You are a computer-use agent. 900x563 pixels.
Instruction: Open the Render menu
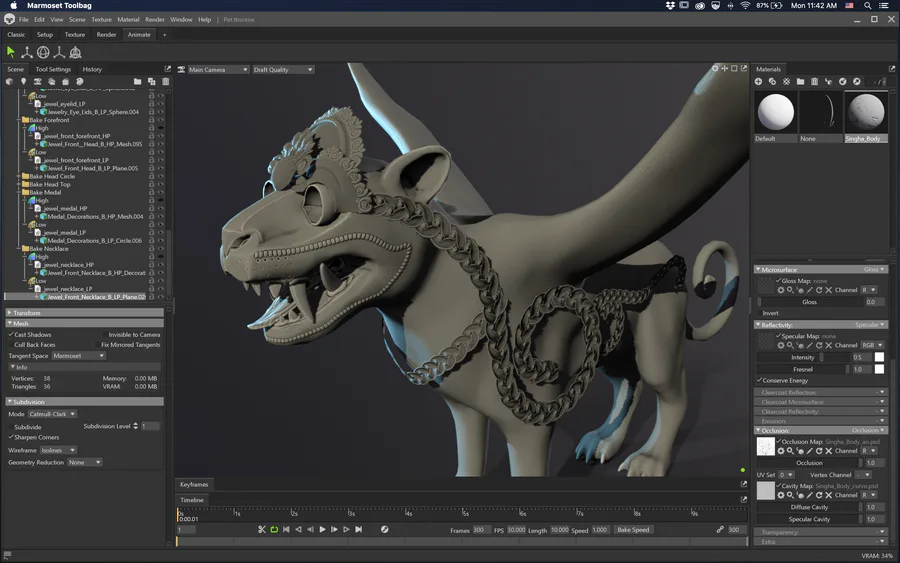point(154,19)
